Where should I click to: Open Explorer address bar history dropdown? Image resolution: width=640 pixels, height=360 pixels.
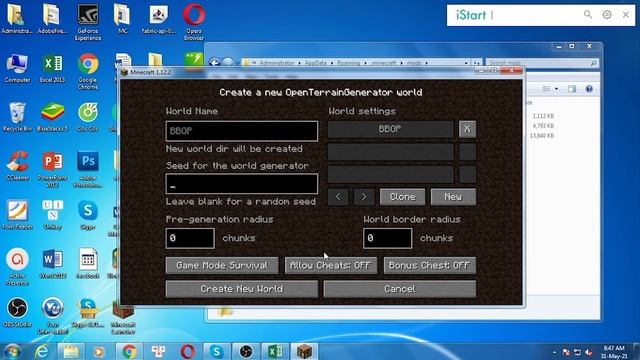[x=466, y=63]
